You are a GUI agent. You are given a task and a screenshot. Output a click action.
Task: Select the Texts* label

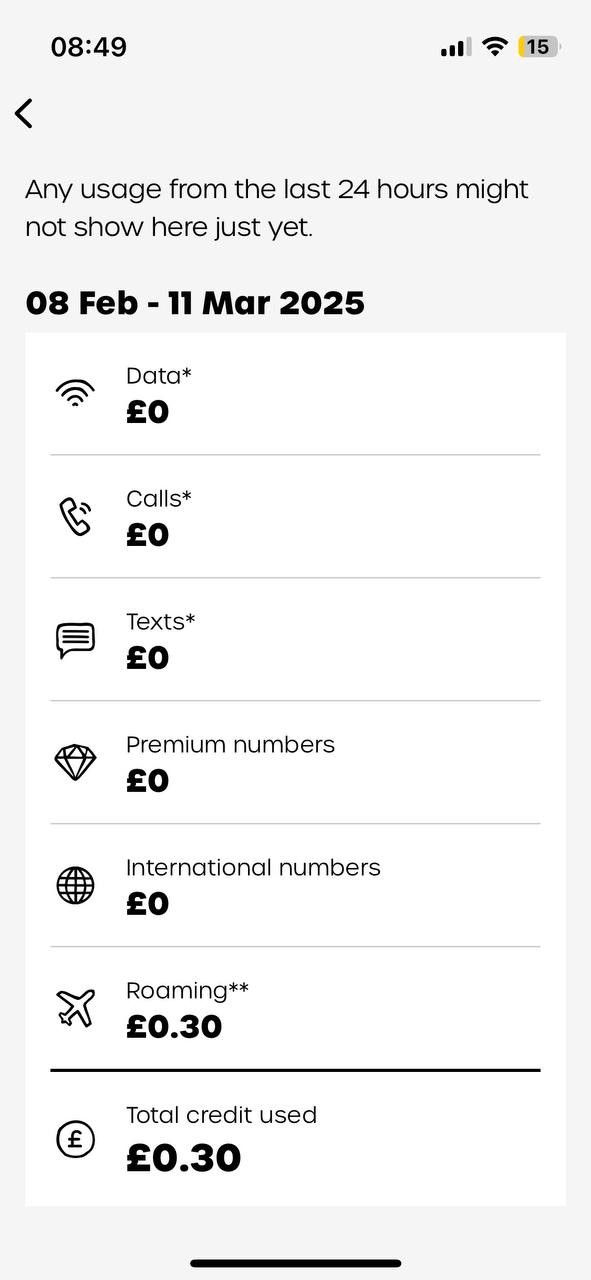tap(160, 621)
